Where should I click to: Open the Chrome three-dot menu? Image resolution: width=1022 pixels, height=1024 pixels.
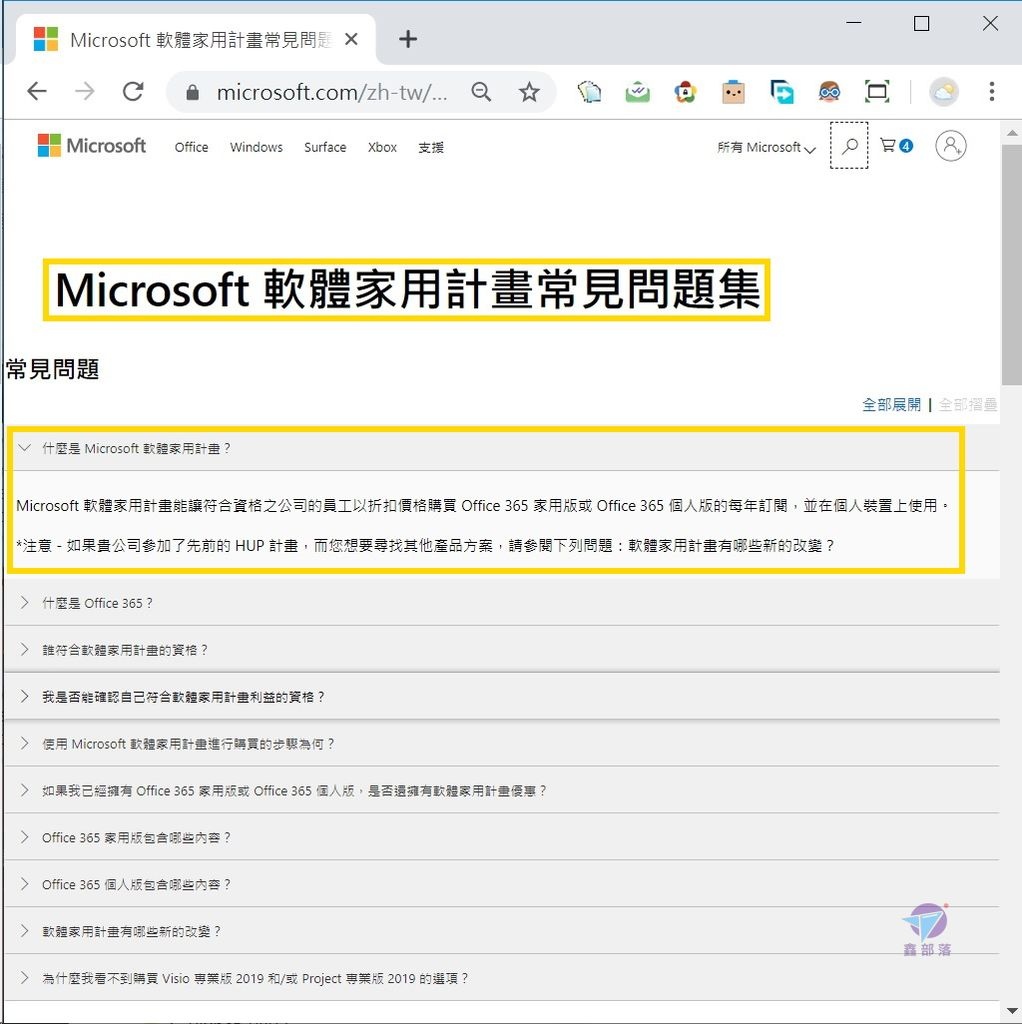(991, 92)
